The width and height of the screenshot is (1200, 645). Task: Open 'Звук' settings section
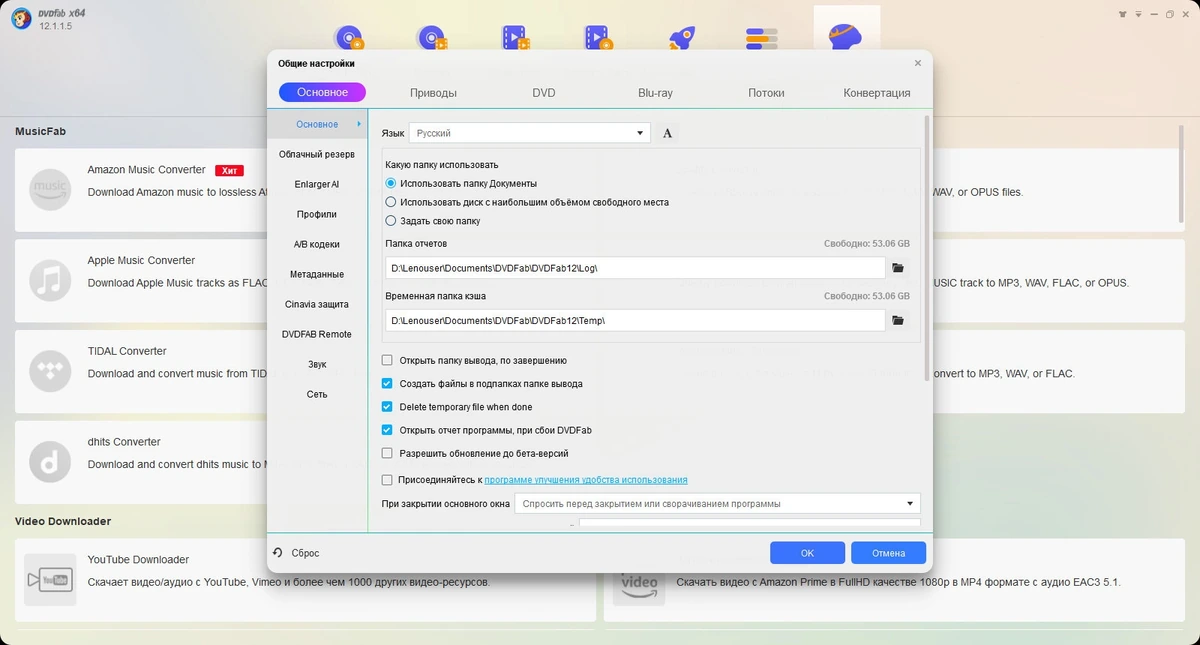click(x=317, y=364)
